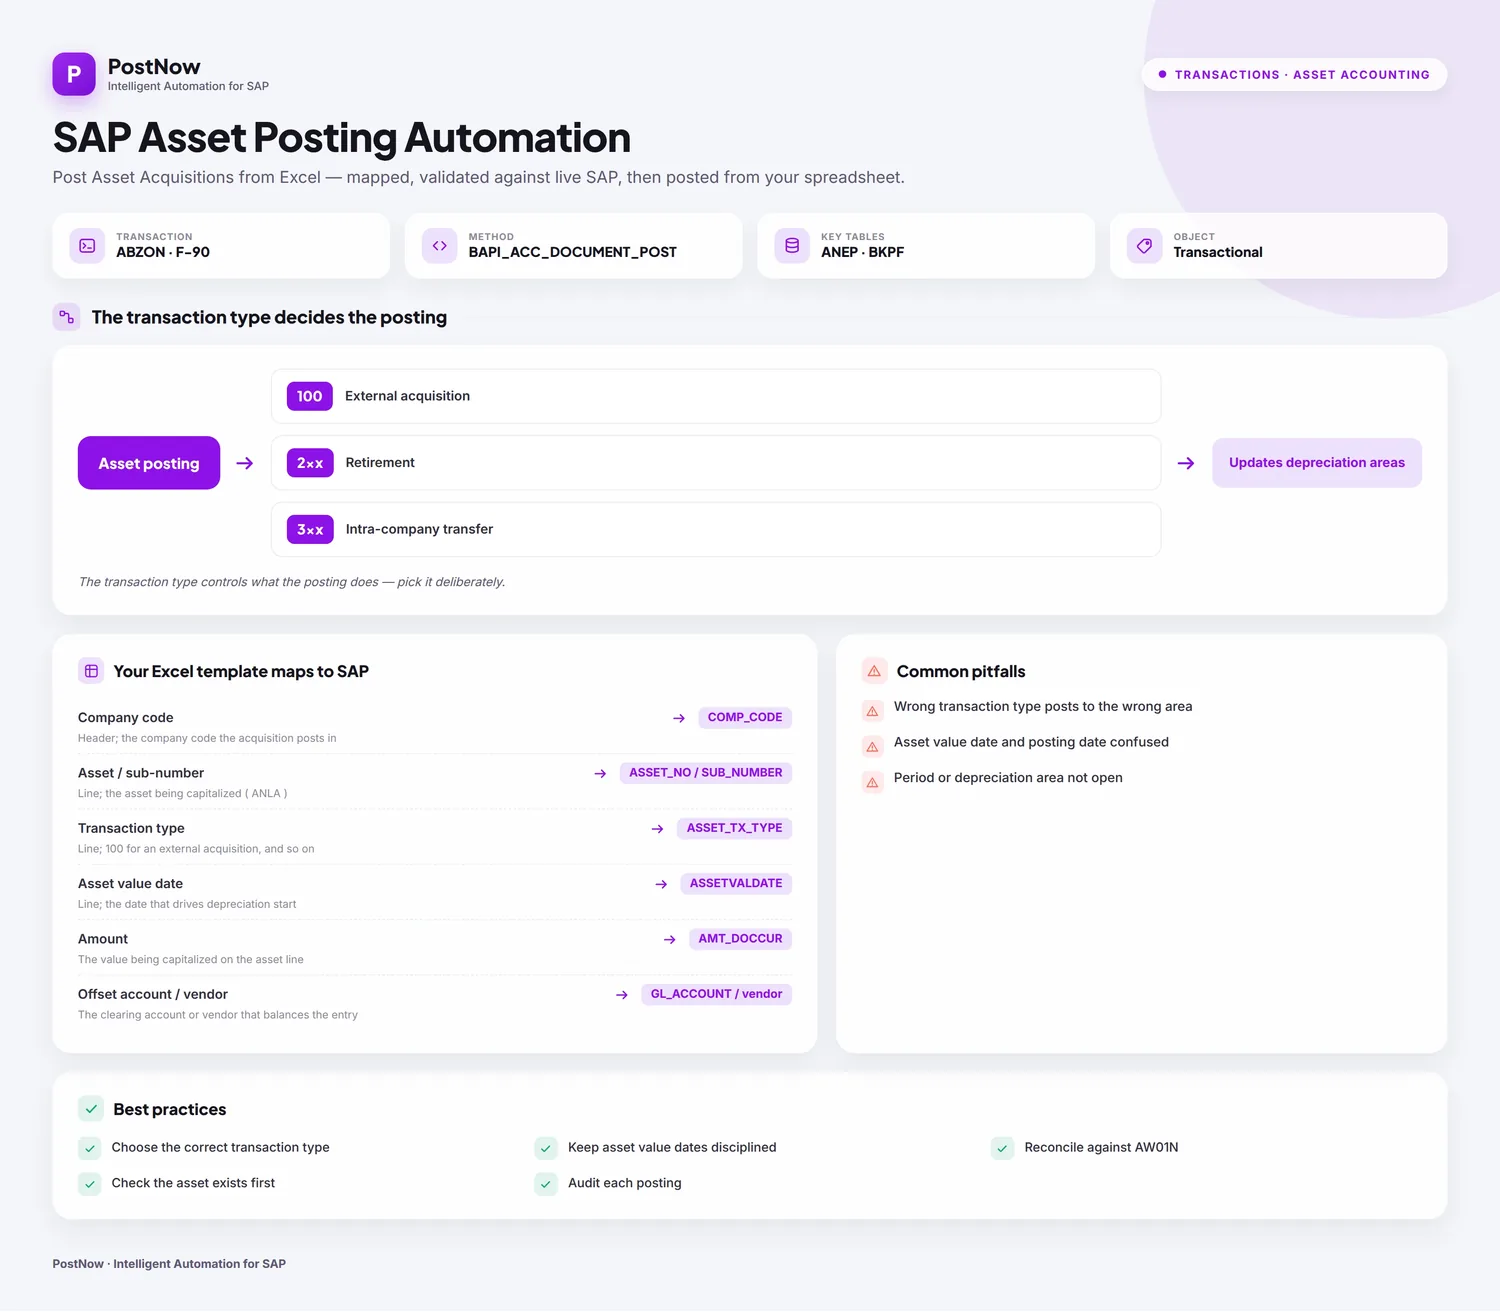The width and height of the screenshot is (1500, 1312).
Task: Click the arrow right of Asset posting
Action: click(245, 463)
